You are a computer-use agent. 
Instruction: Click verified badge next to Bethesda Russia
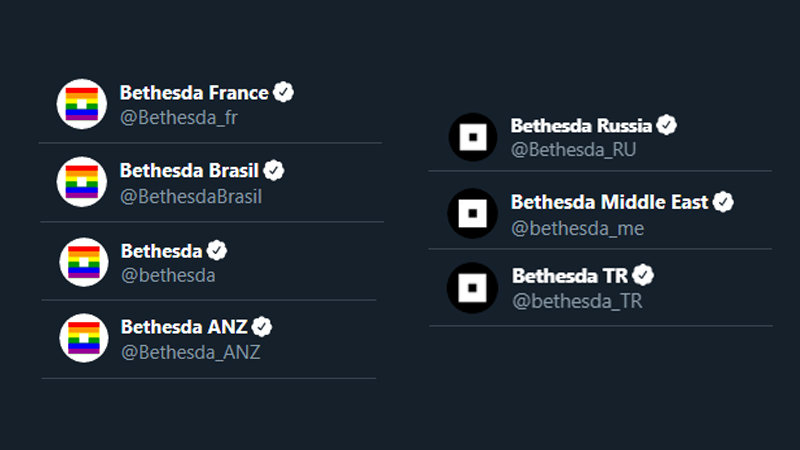pyautogui.click(x=667, y=125)
